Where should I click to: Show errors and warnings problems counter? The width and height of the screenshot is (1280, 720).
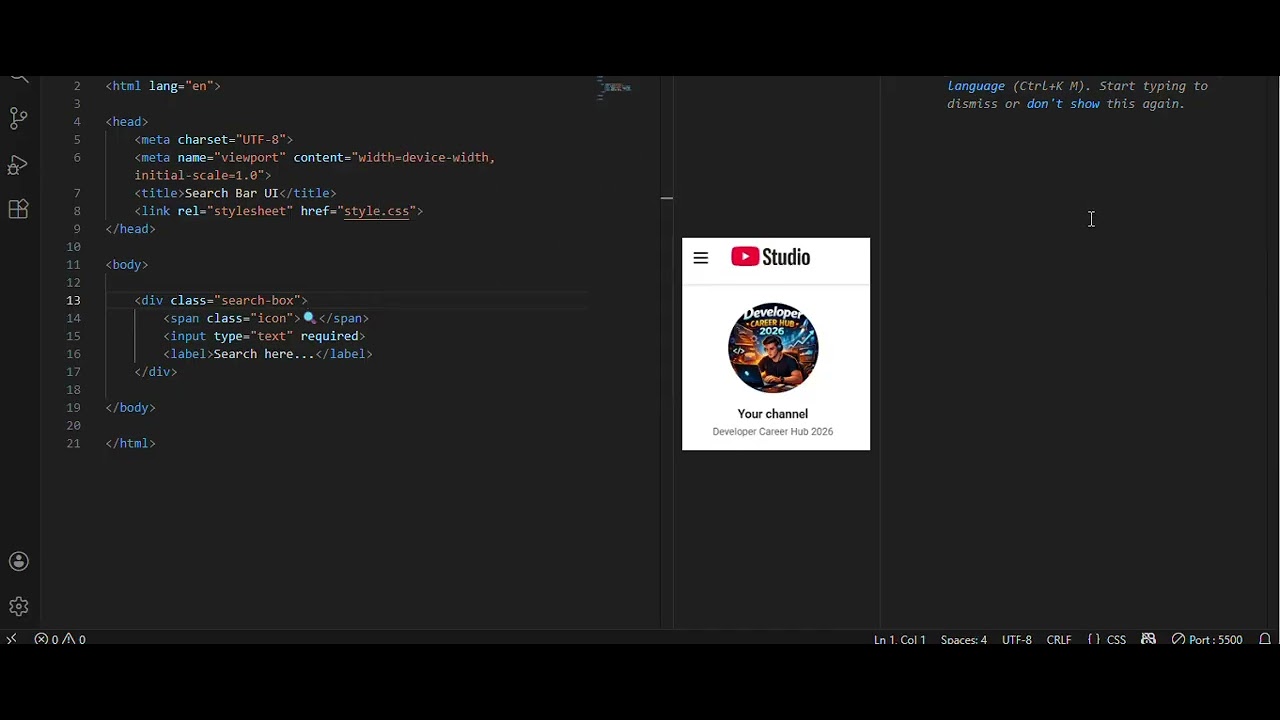click(60, 639)
